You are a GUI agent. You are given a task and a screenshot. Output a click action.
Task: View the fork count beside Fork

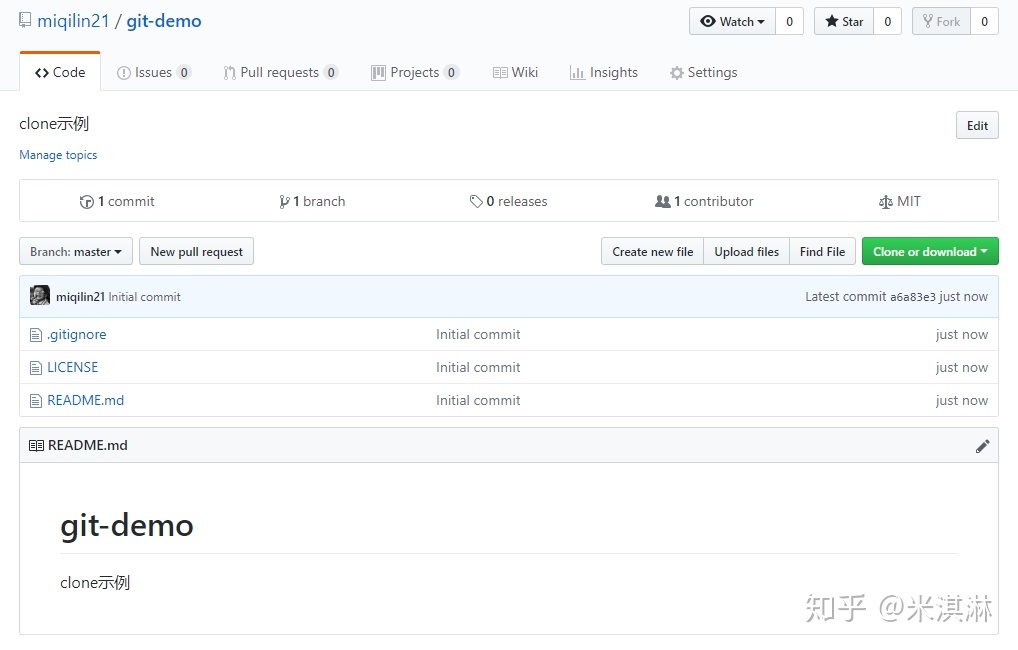[984, 21]
